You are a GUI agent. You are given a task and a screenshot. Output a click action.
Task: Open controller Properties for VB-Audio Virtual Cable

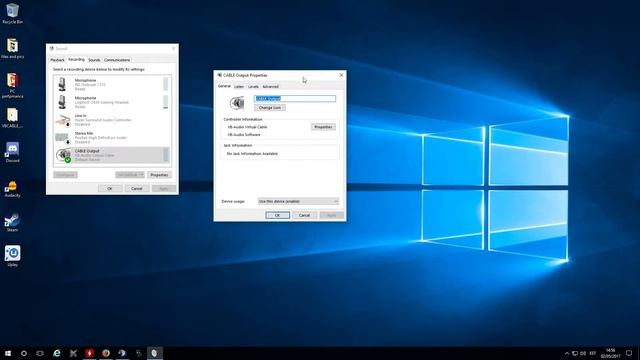tap(323, 127)
